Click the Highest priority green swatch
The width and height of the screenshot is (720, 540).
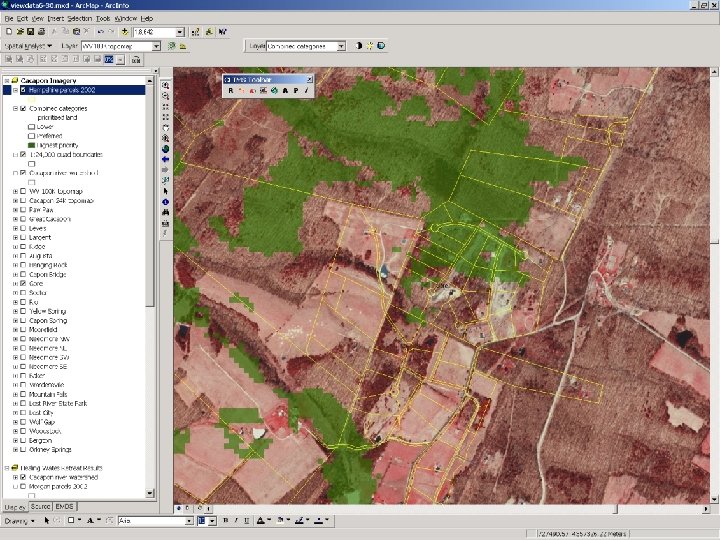coord(31,145)
